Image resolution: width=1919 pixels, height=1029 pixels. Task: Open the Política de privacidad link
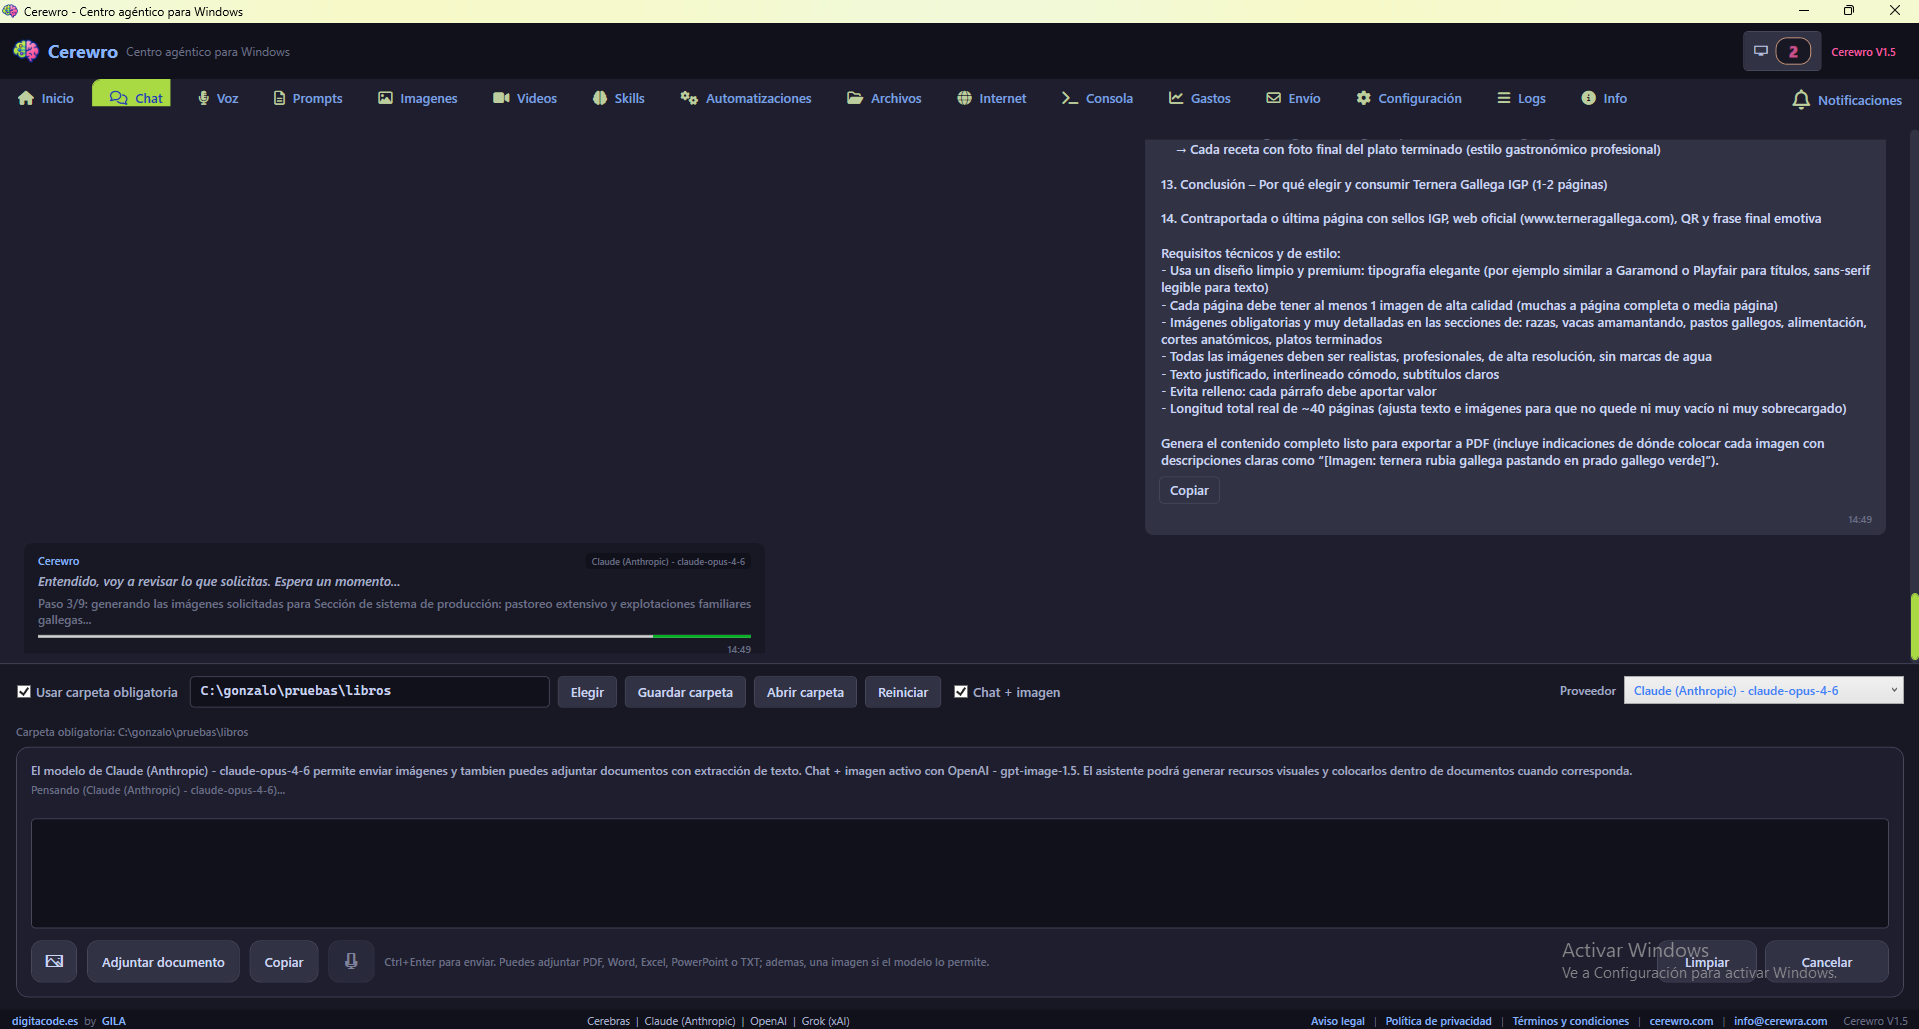coord(1438,1020)
